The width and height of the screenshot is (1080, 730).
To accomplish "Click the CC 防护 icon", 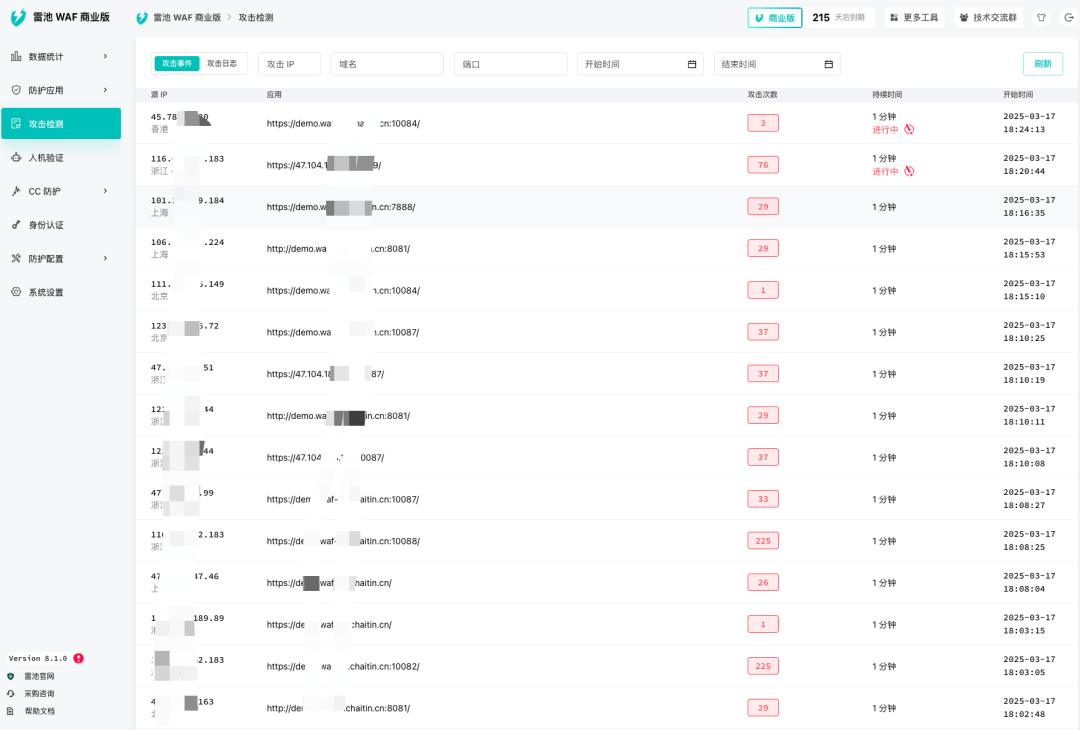I will (x=16, y=191).
